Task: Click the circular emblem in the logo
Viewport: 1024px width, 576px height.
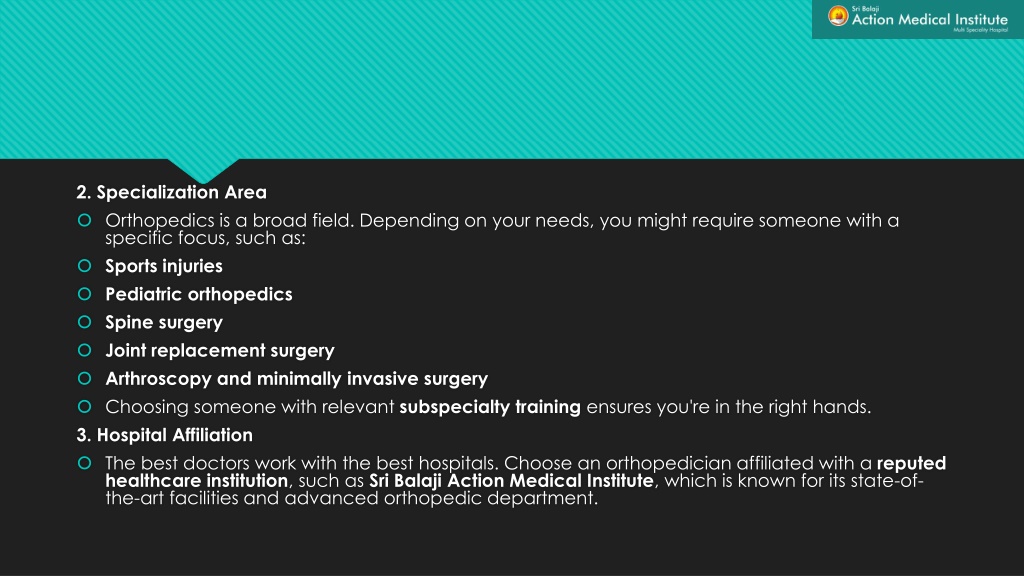Action: tap(838, 16)
